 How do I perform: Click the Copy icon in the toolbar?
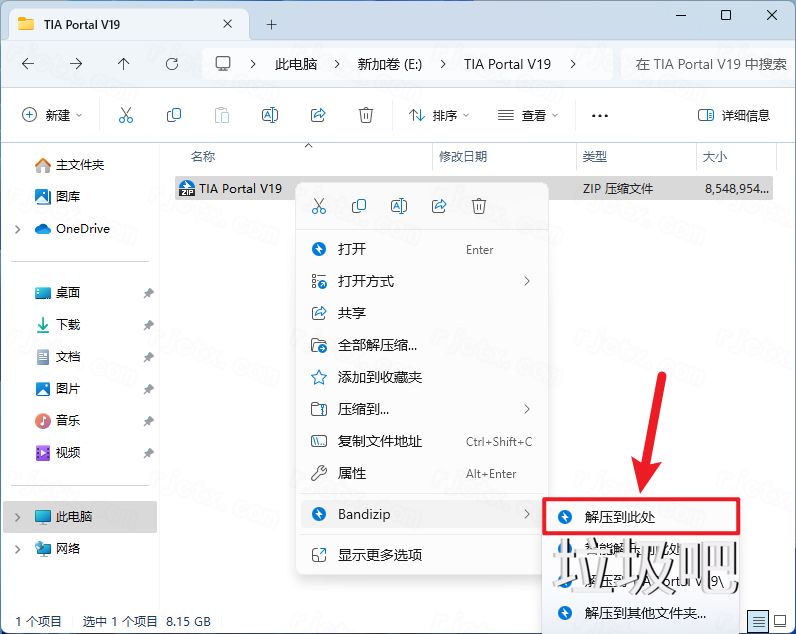coord(174,115)
